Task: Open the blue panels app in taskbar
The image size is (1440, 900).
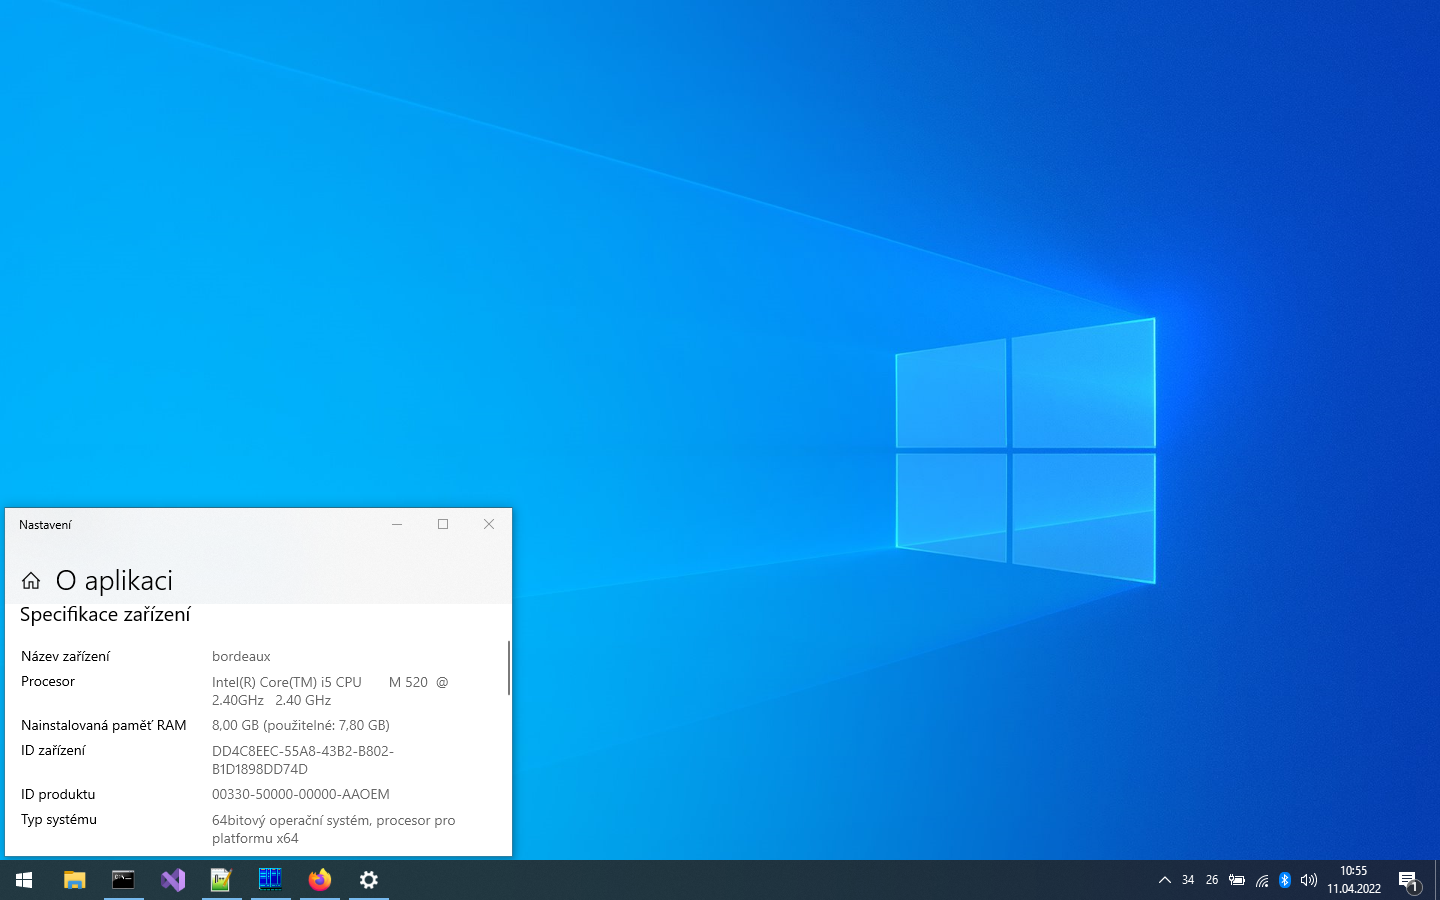Action: 270,880
